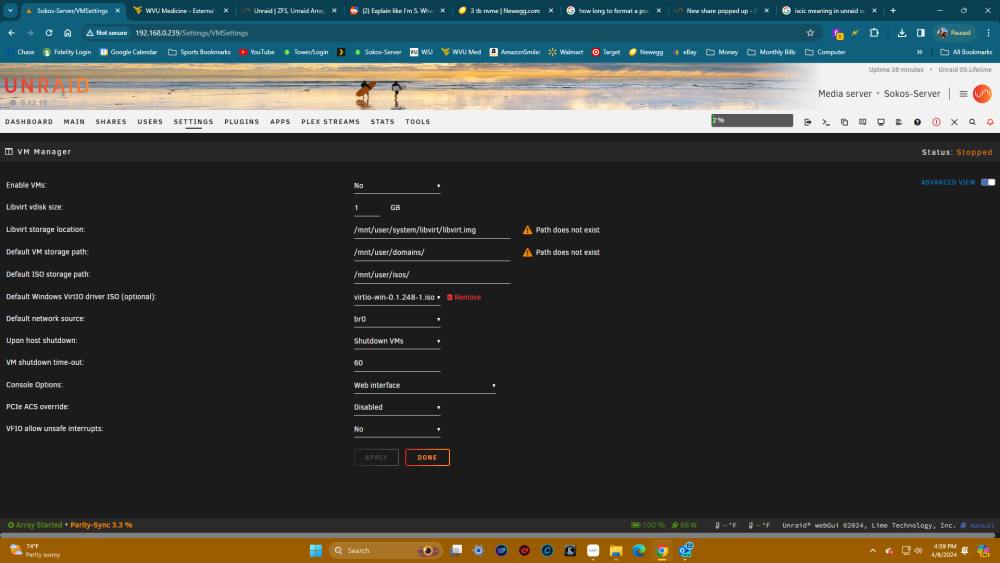Open File Explorer from taskbar
1000x563 pixels.
click(615, 550)
